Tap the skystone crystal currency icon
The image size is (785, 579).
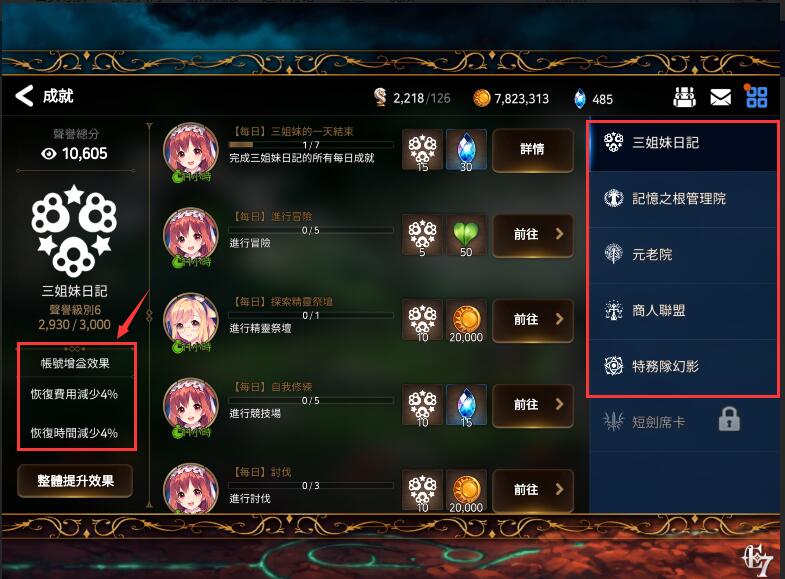pyautogui.click(x=580, y=99)
